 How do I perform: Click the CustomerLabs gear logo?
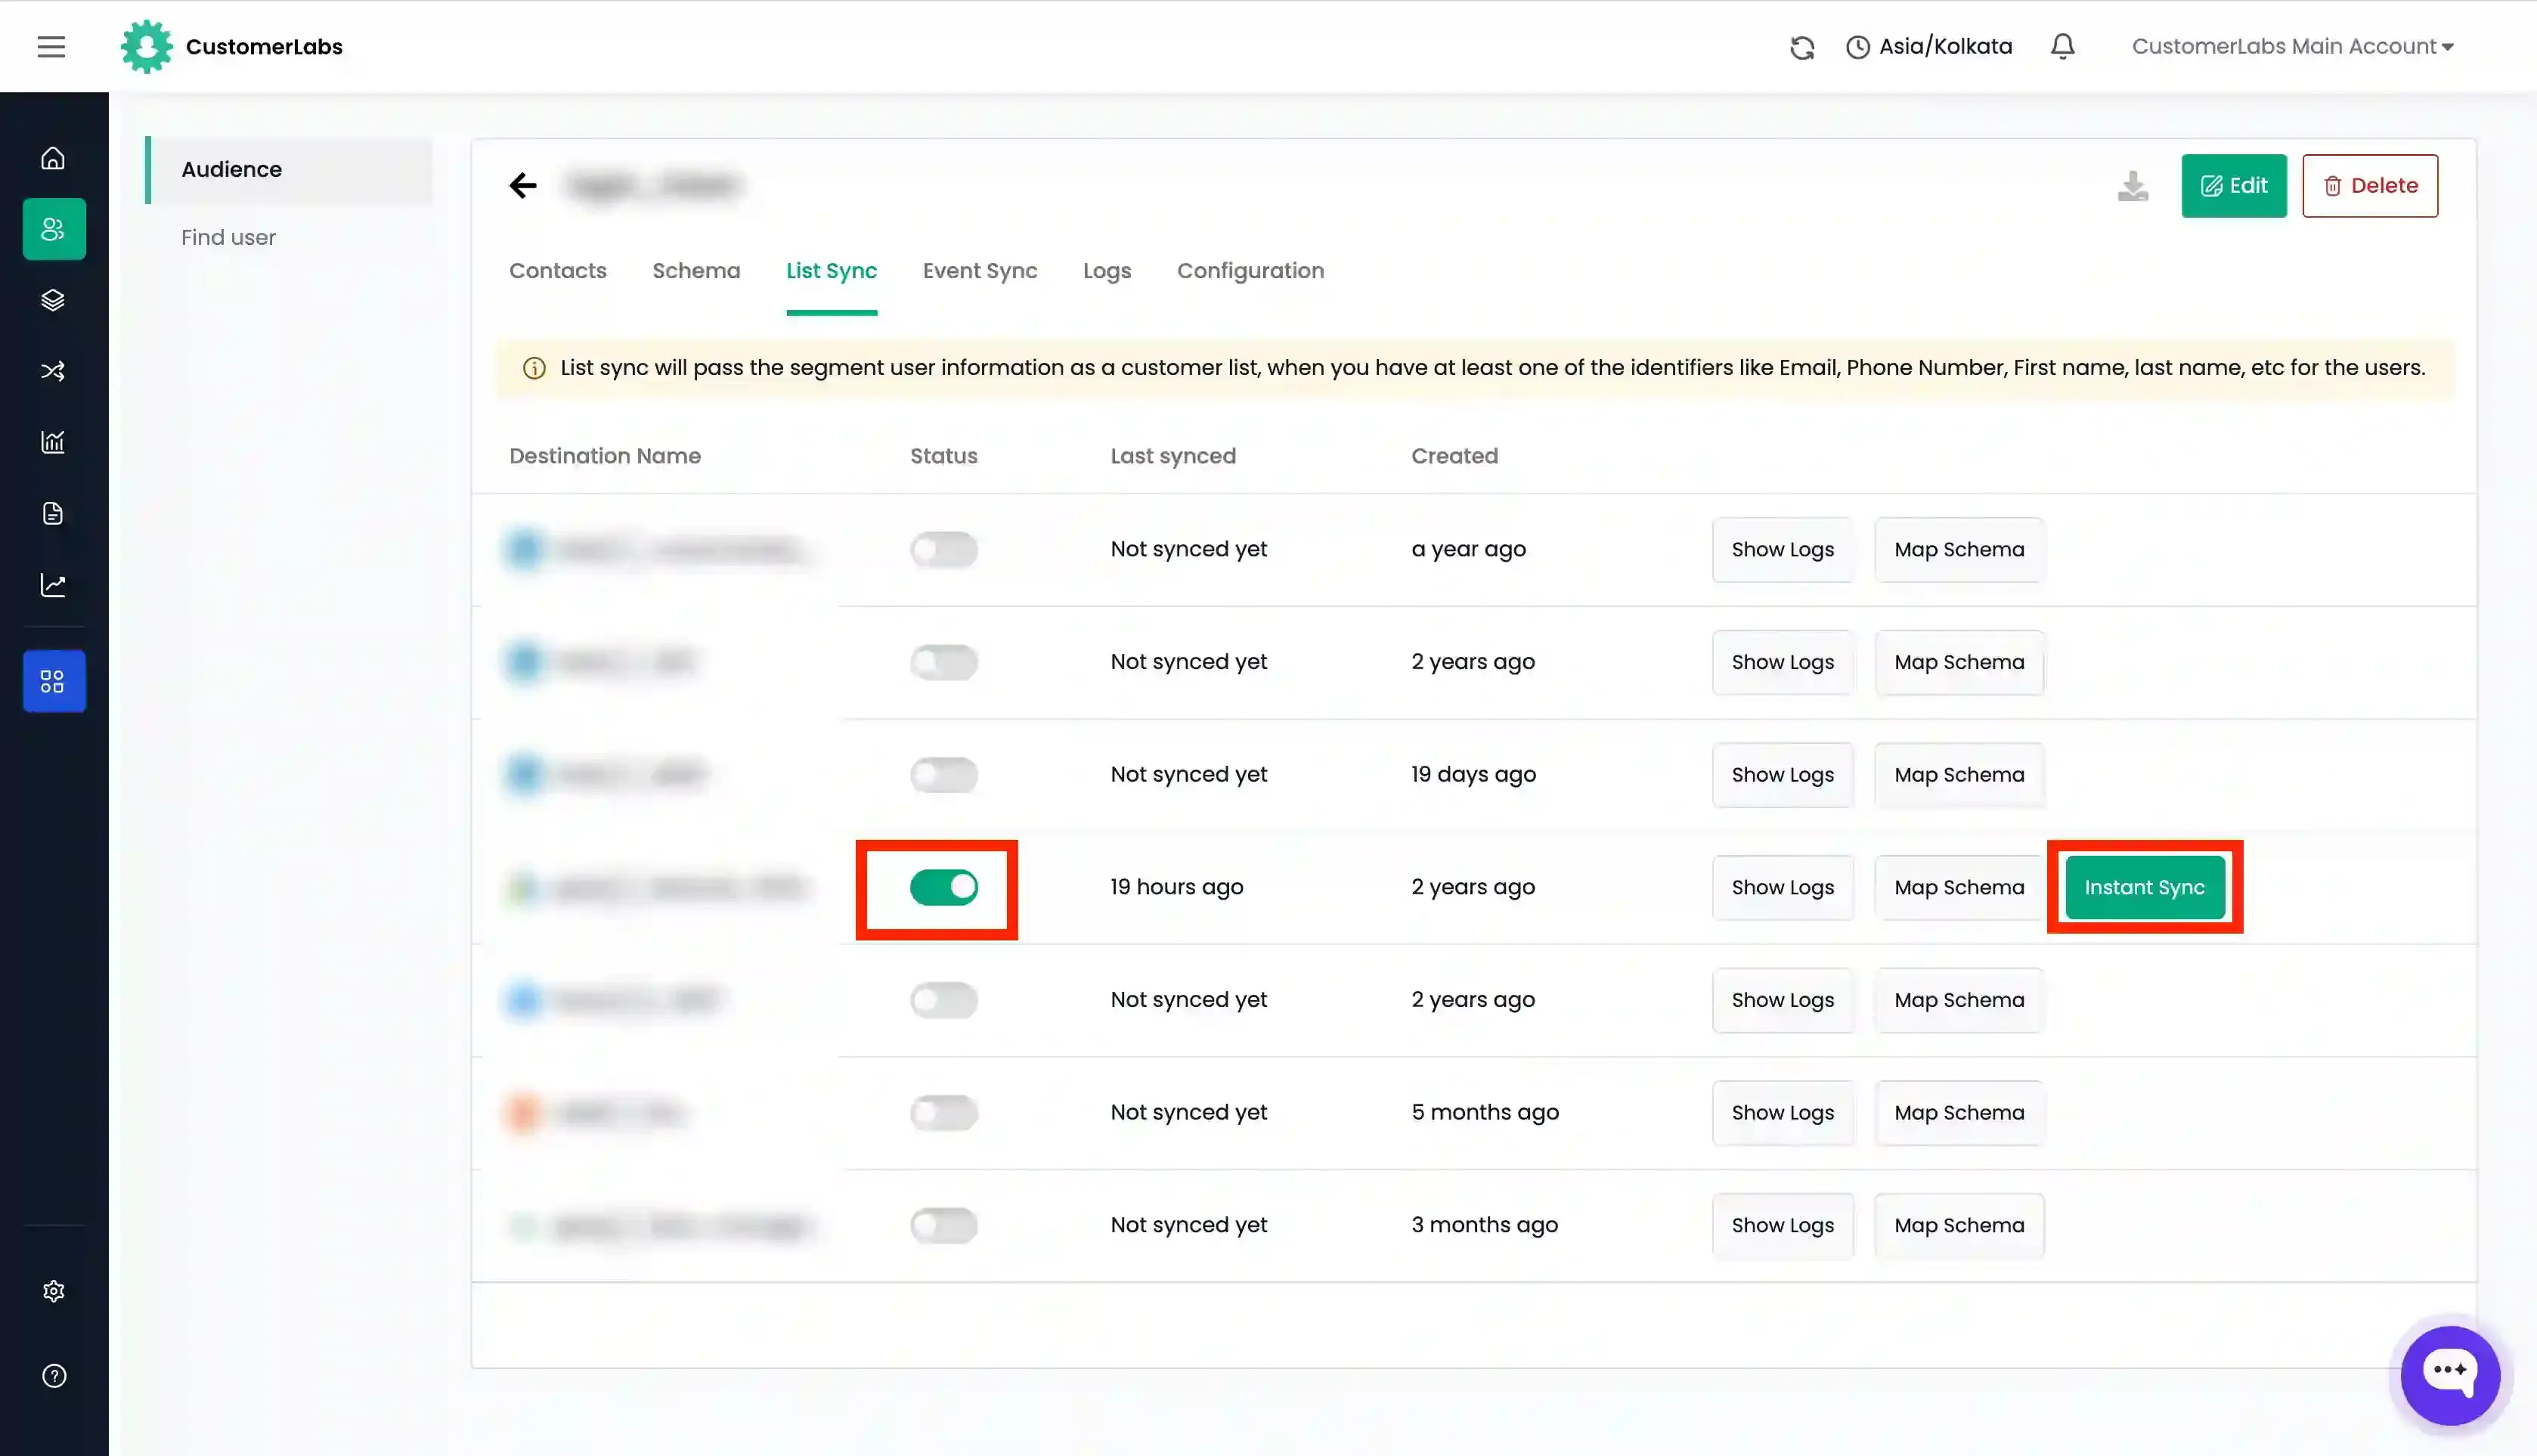(x=147, y=46)
